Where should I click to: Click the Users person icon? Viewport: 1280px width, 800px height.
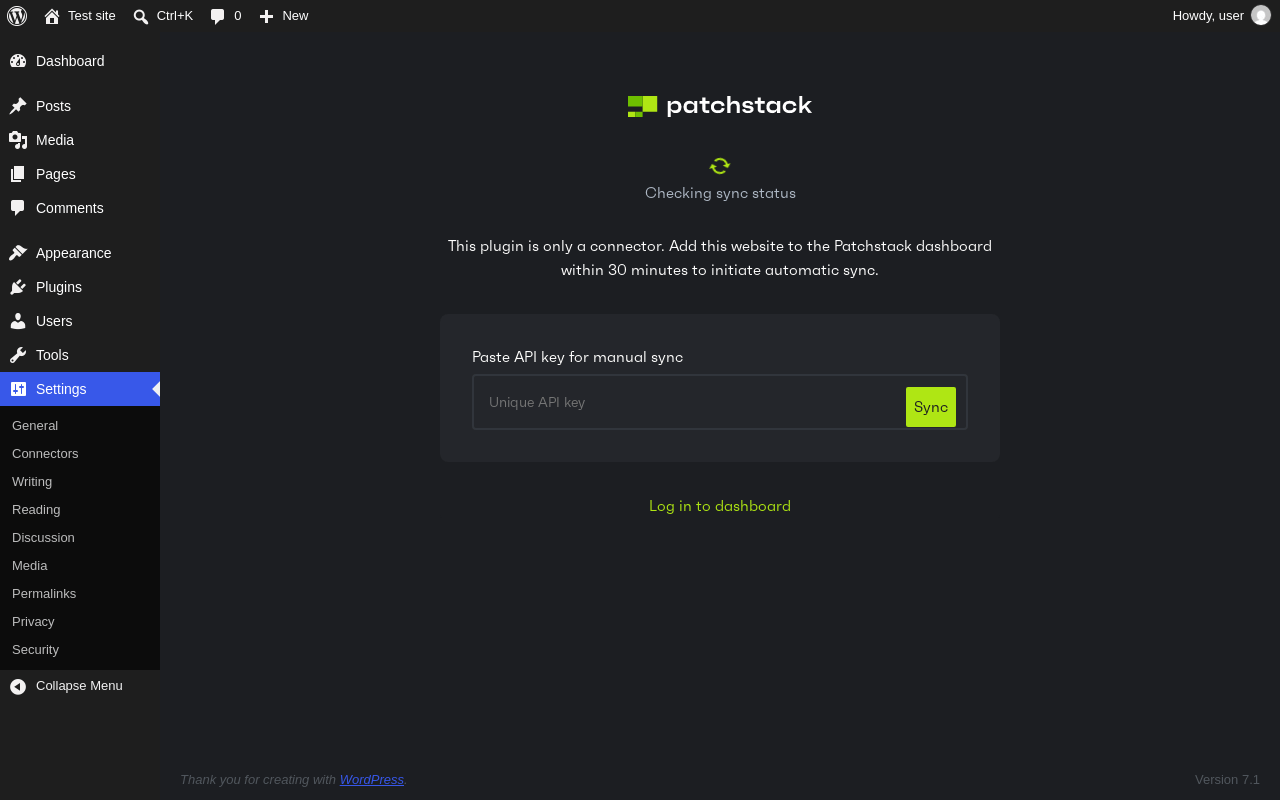18,321
